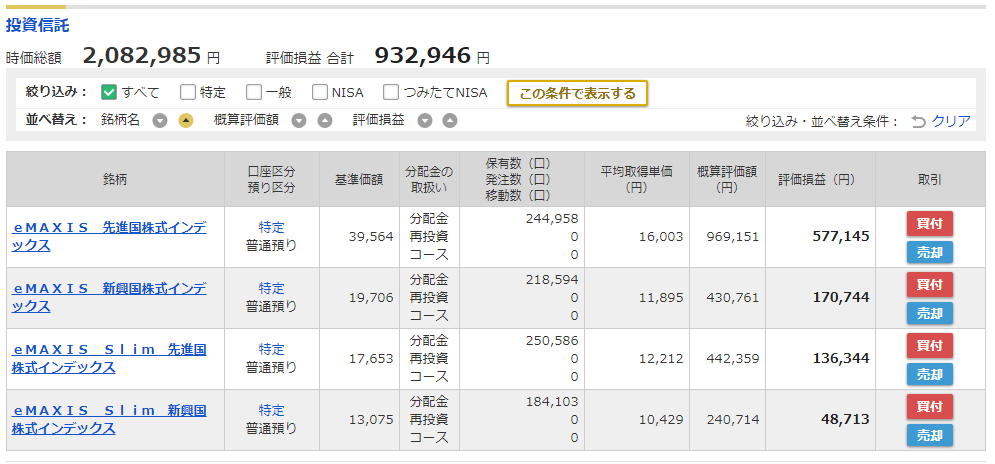Sell eMAXIS Slim 先進国株式 via 売却
Image resolution: width=995 pixels, height=464 pixels.
click(x=930, y=375)
